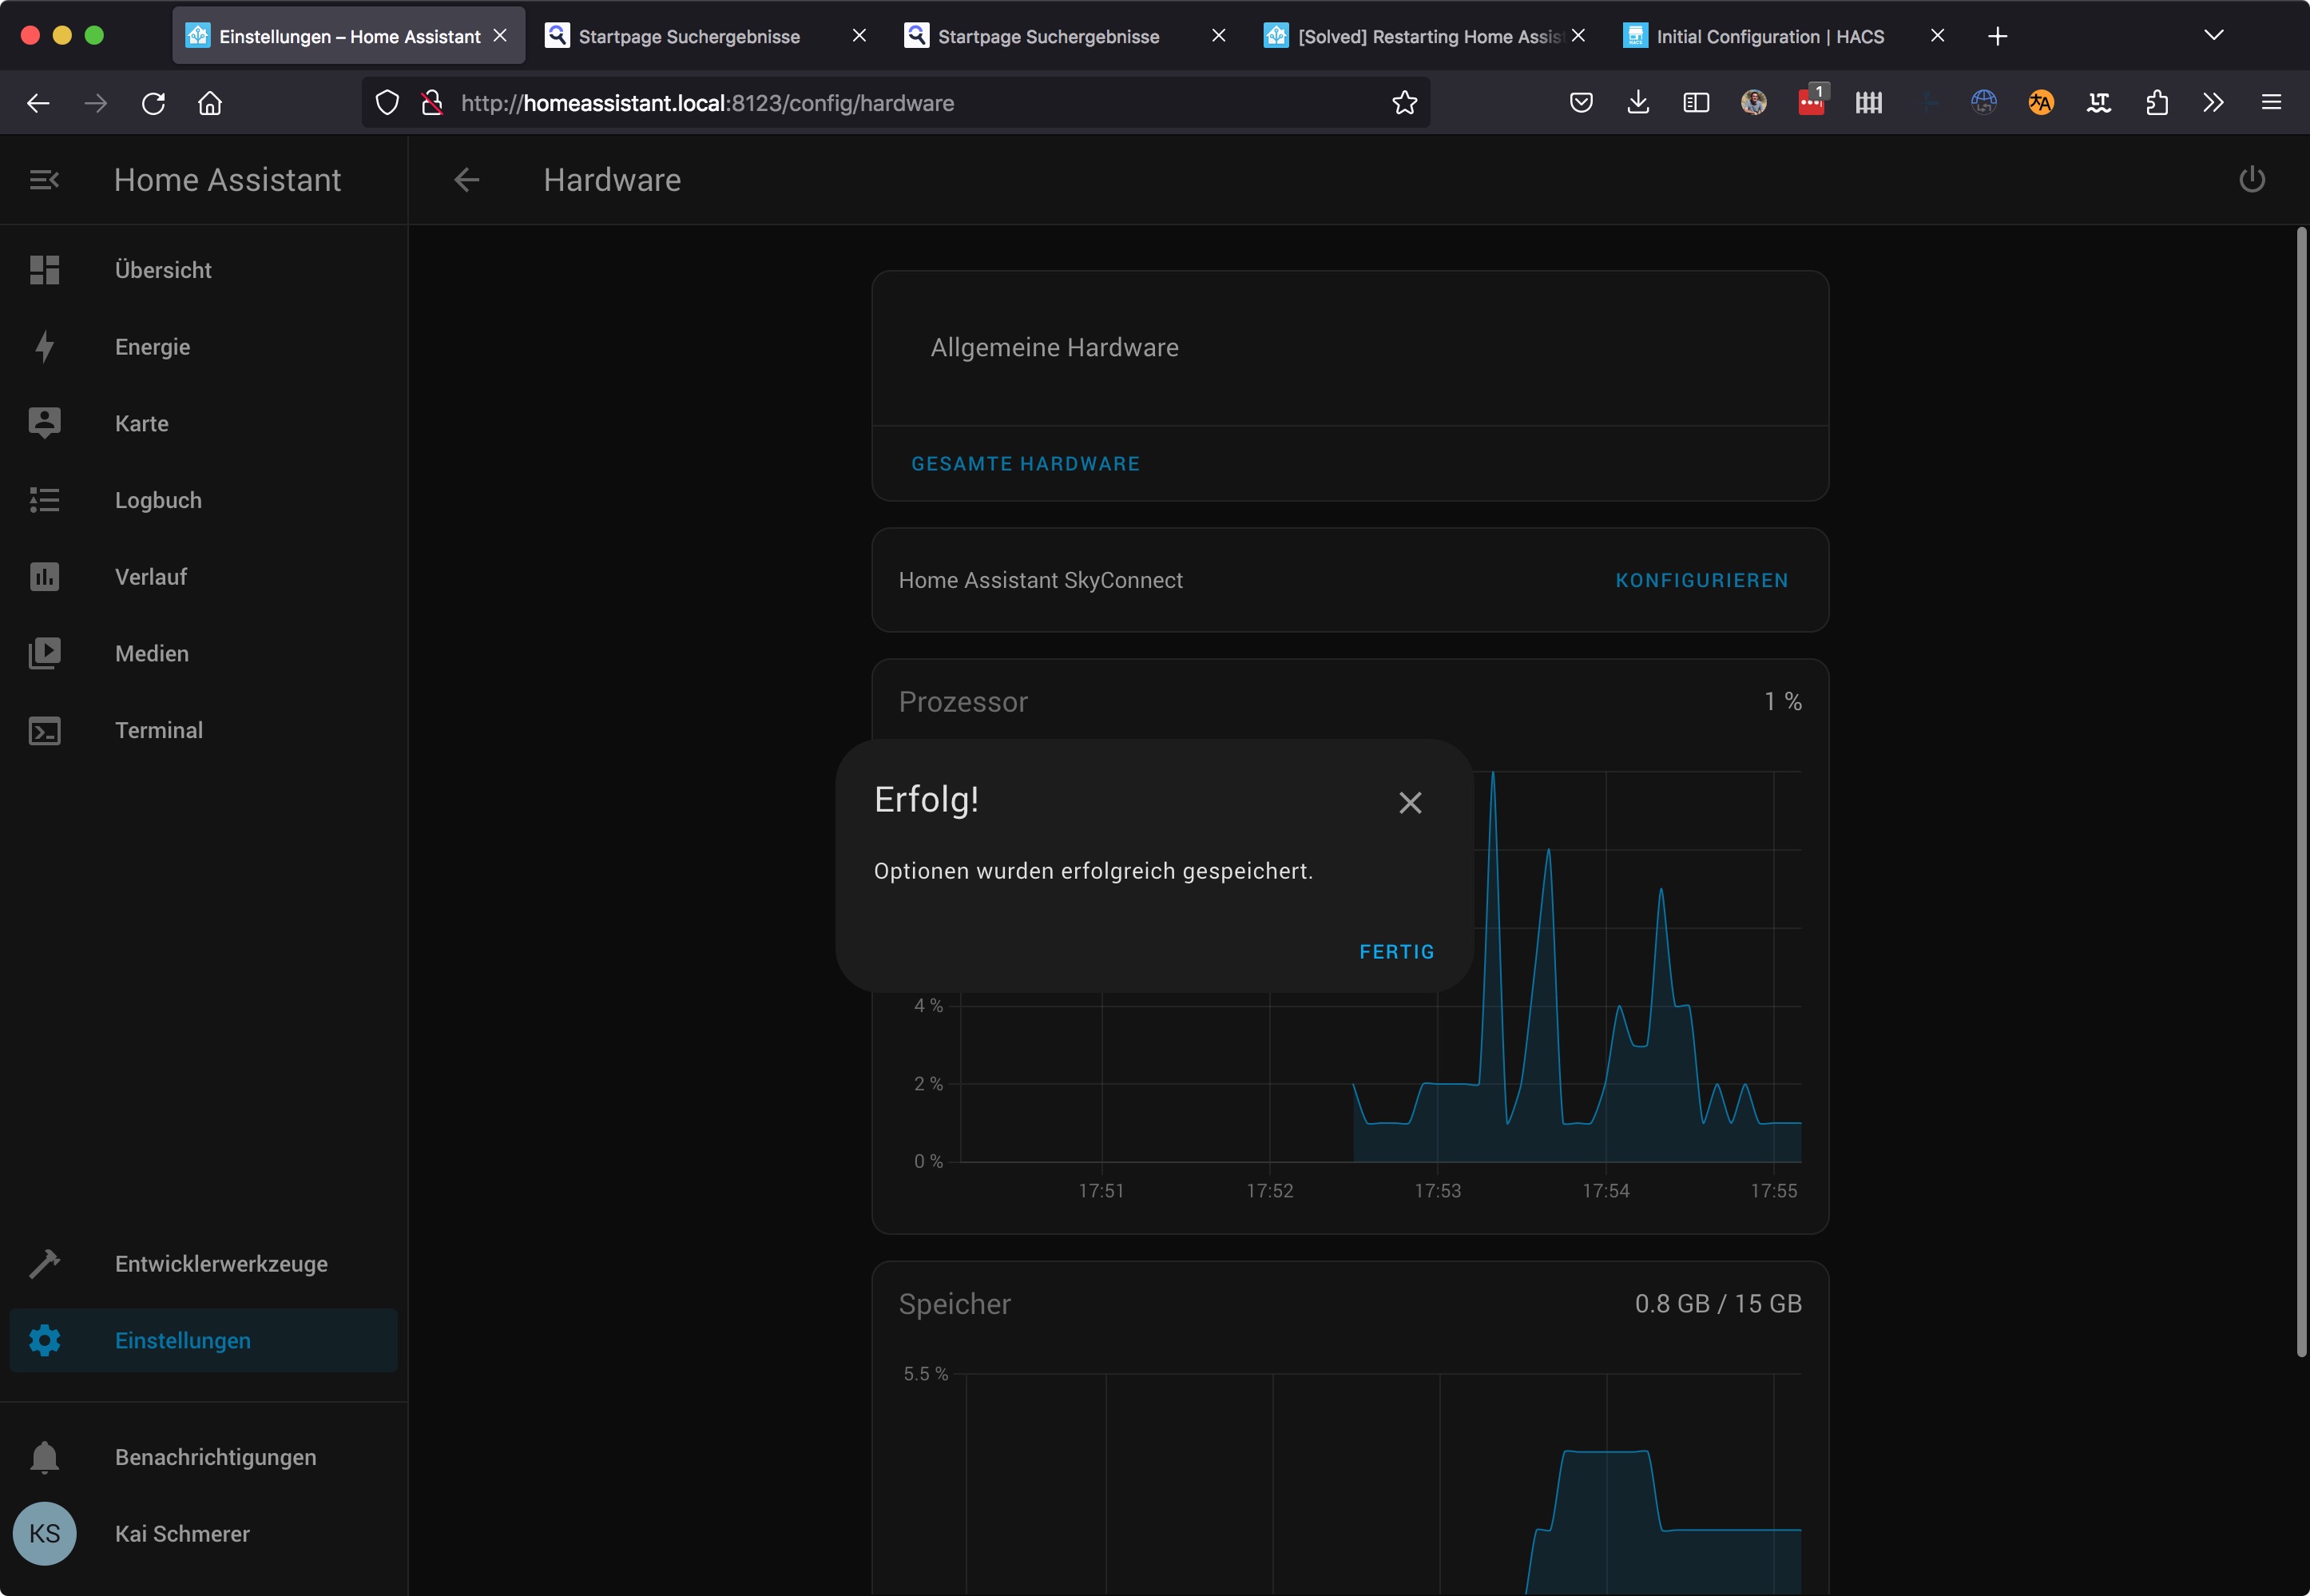This screenshot has height=1596, width=2310.
Task: Collapse the Home Assistant sidebar menu icon
Action: coord(44,180)
